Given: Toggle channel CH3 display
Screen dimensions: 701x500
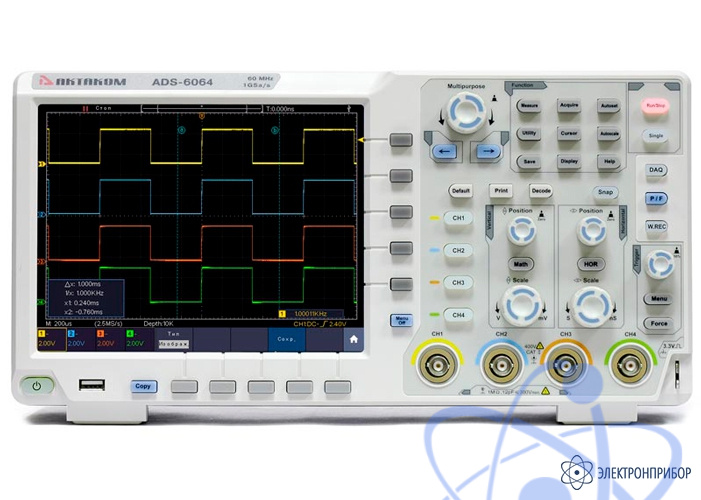Looking at the screenshot, I should pyautogui.click(x=458, y=283).
